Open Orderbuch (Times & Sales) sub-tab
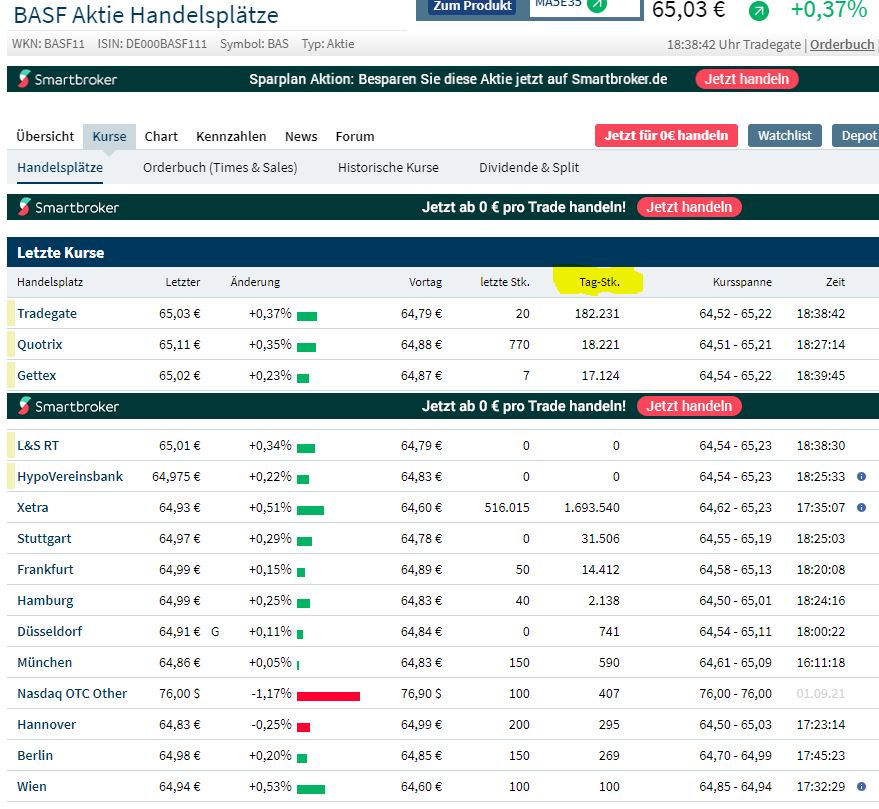 pos(220,168)
